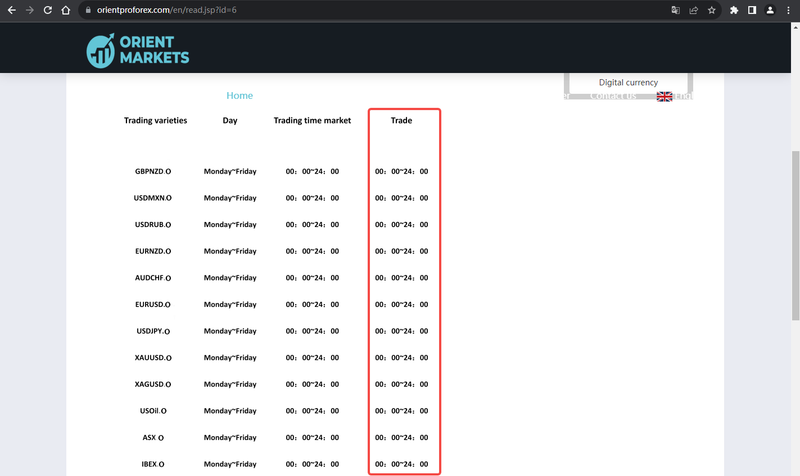Go to the browser home icon
This screenshot has height=476, width=800.
click(x=65, y=10)
